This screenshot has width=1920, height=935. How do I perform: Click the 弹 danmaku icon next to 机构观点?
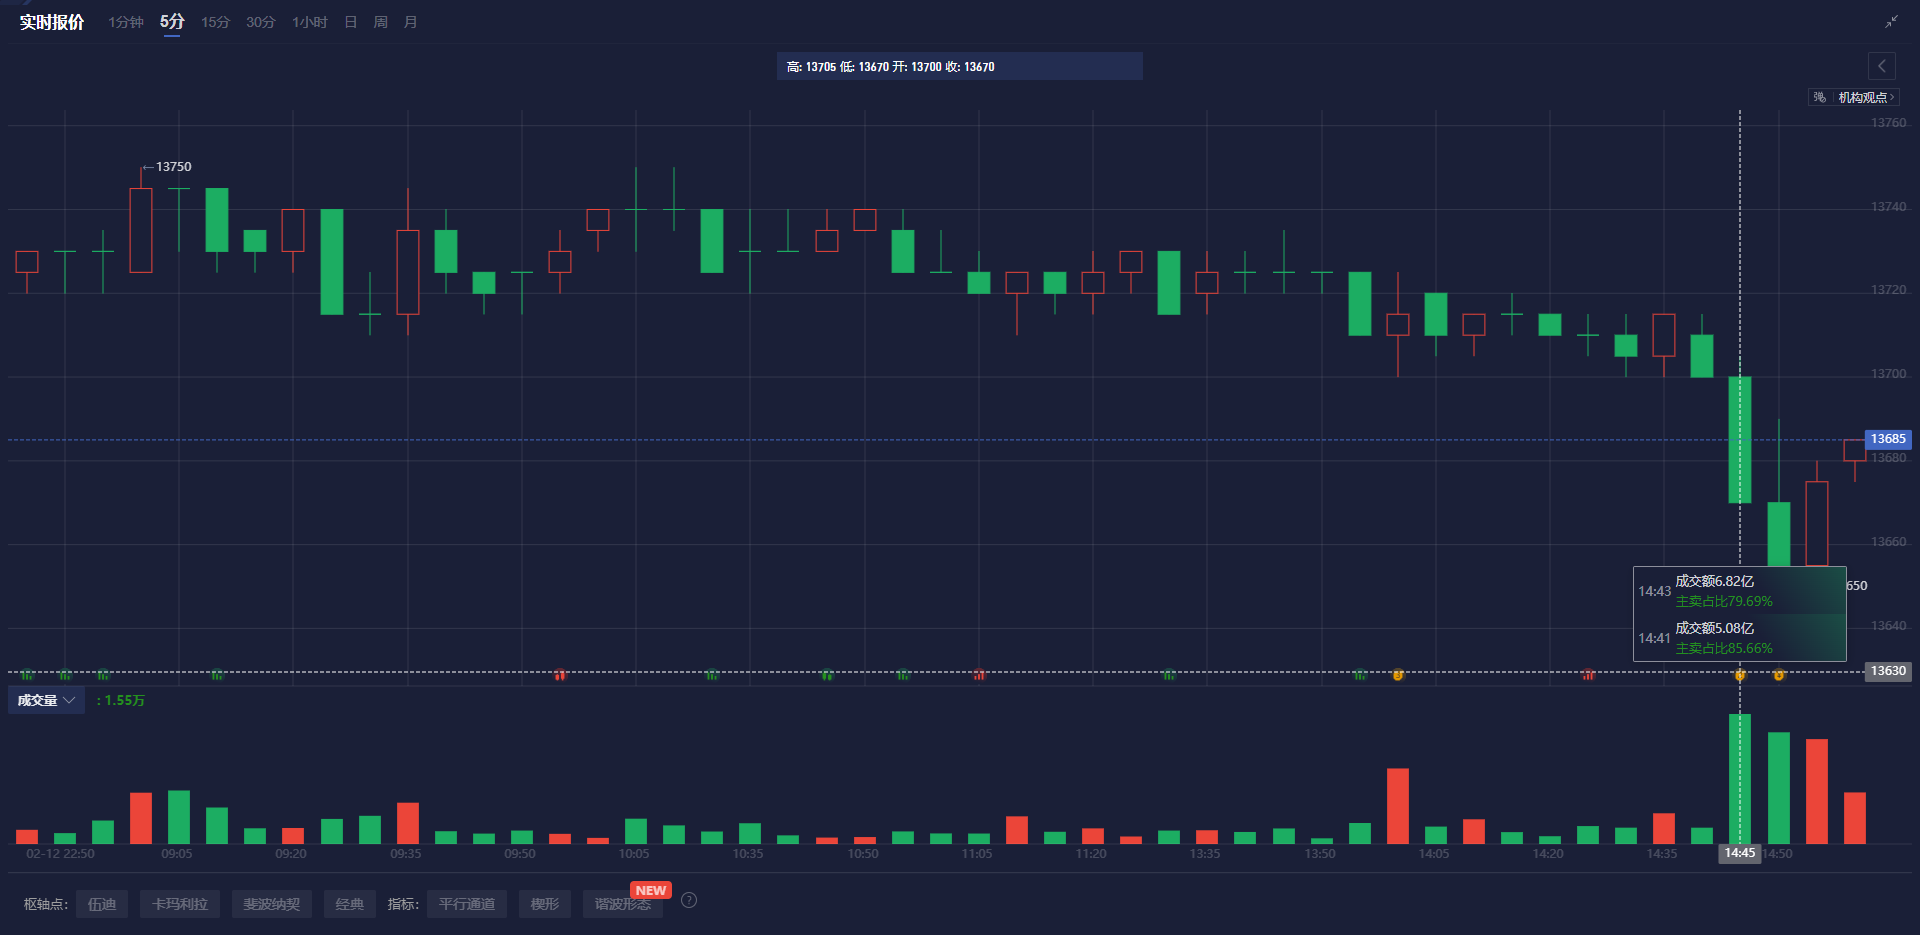pyautogui.click(x=1817, y=96)
